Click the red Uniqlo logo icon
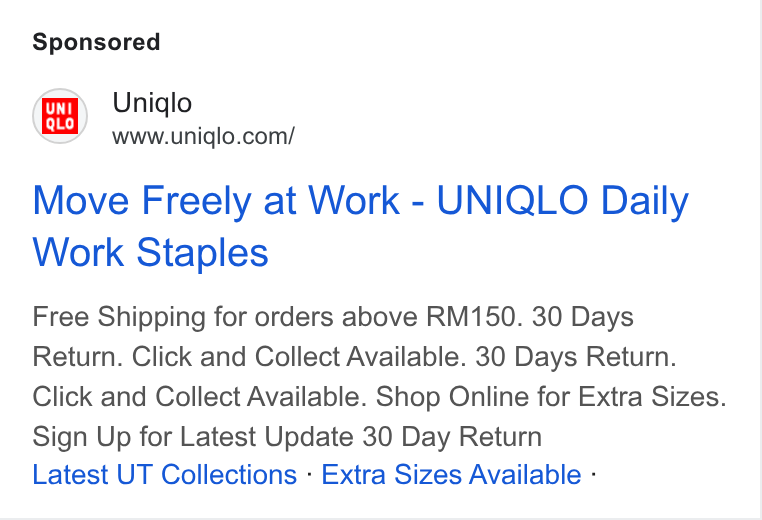The width and height of the screenshot is (762, 520). 60,116
